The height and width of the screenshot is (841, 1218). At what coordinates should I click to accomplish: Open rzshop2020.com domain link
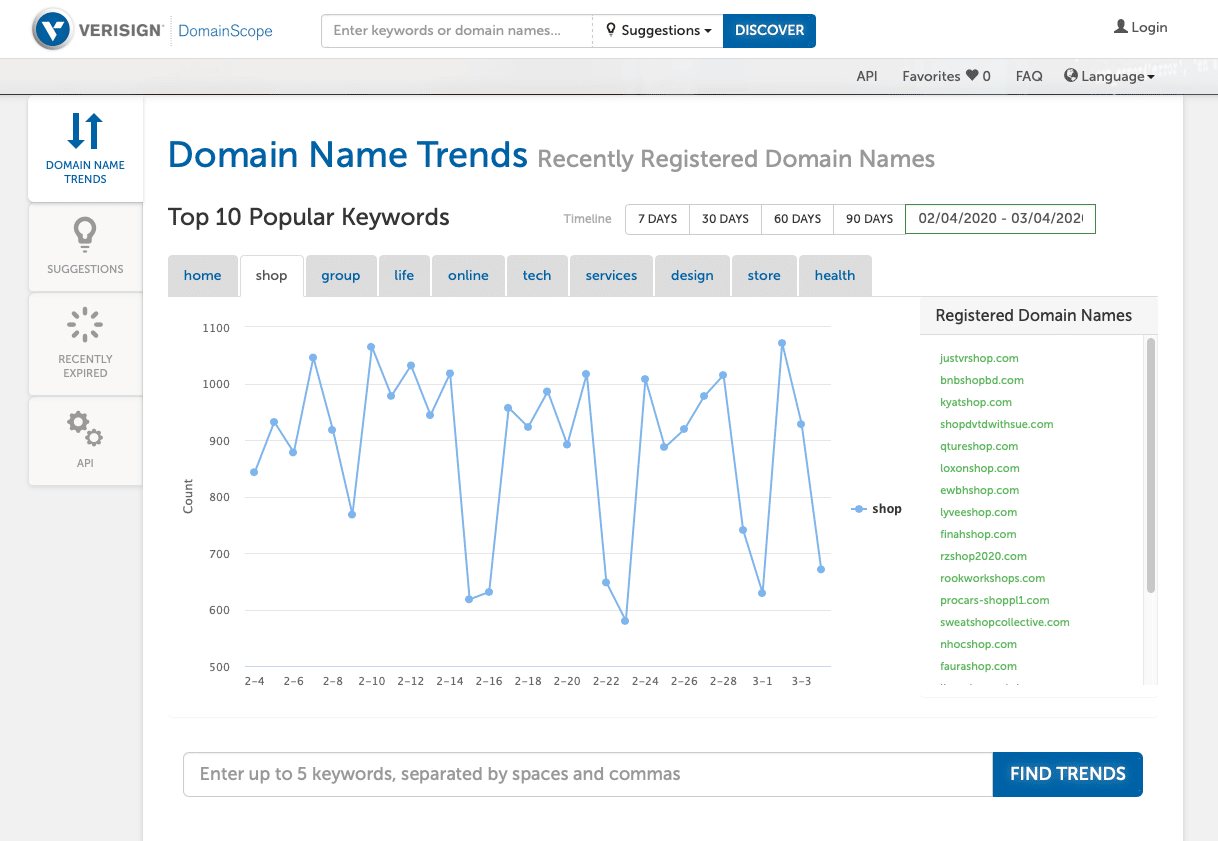[983, 556]
